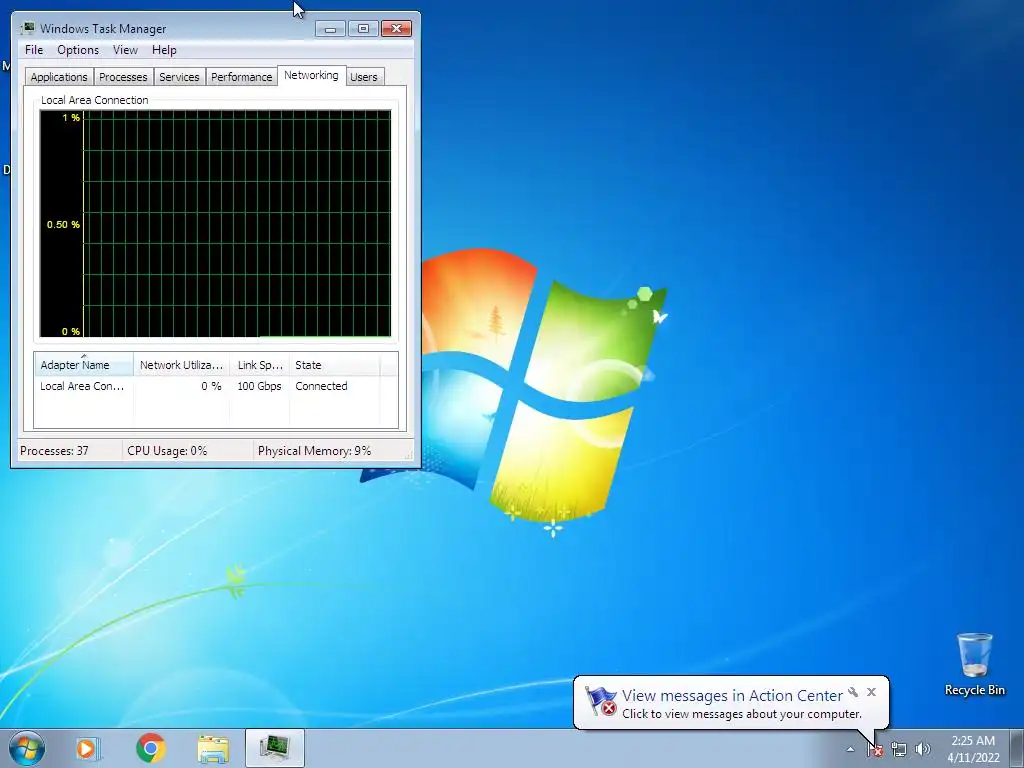Close the Action Center notification balloon
The height and width of the screenshot is (768, 1024).
871,692
